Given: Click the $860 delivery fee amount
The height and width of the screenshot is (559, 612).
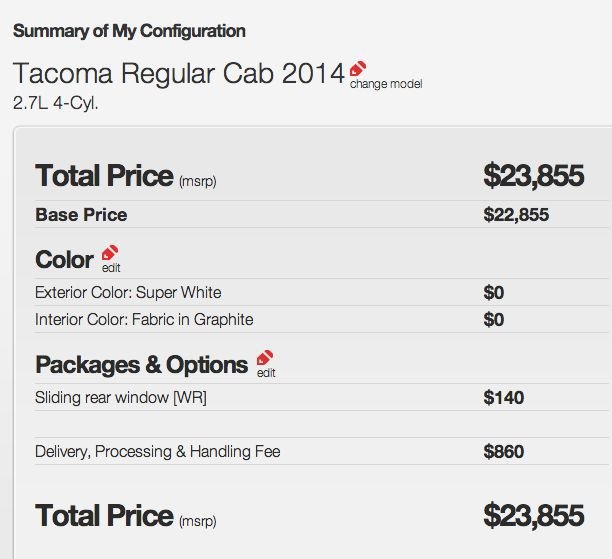Looking at the screenshot, I should point(503,452).
